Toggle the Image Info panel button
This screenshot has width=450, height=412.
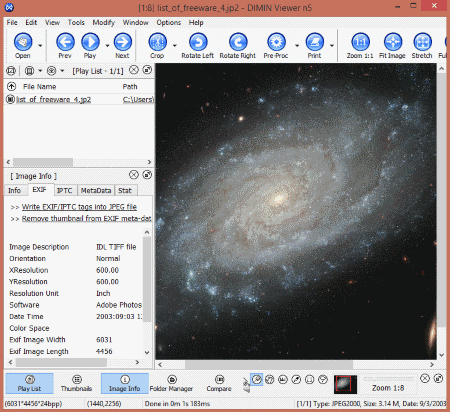pyautogui.click(x=125, y=383)
